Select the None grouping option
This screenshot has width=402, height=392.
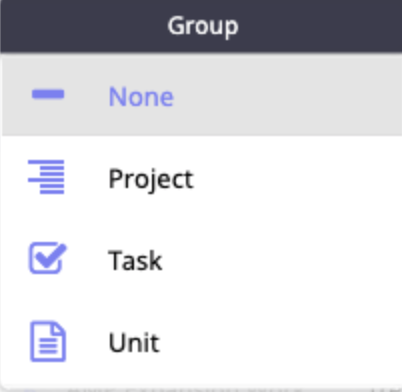202,95
